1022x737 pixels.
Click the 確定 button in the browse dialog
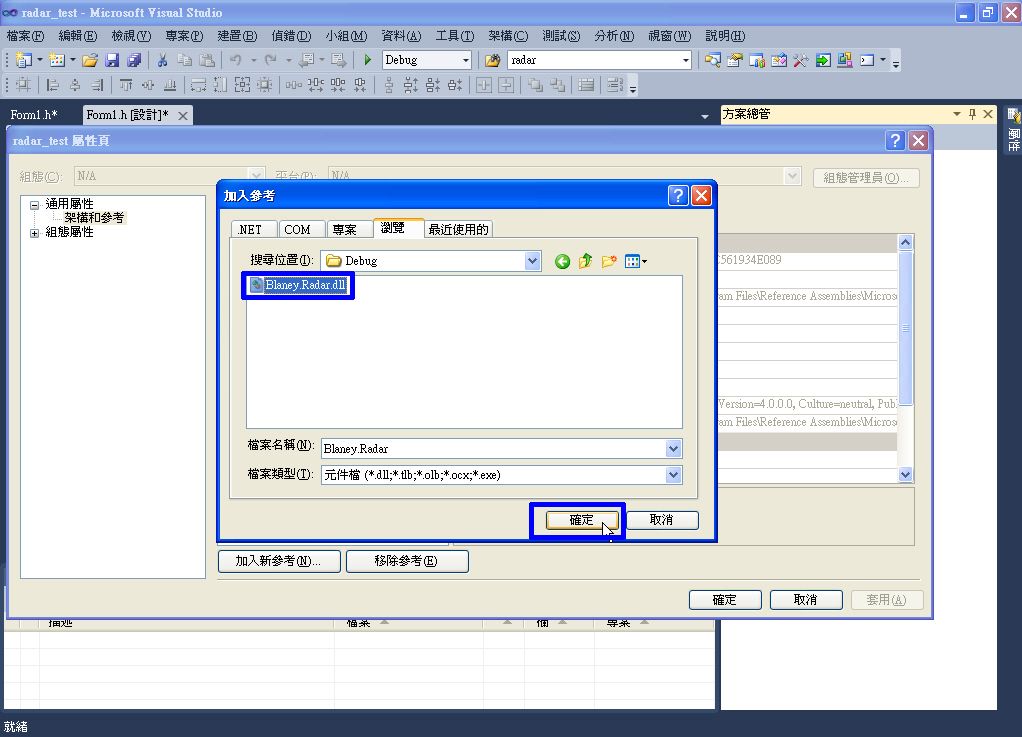[x=577, y=519]
